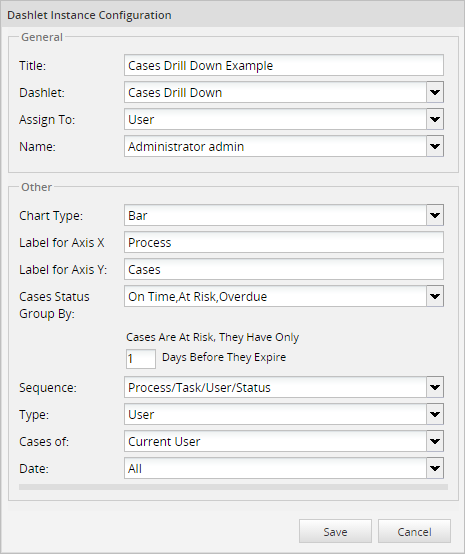
Task: Expand the Cases of dropdown arrow
Action: coord(435,441)
